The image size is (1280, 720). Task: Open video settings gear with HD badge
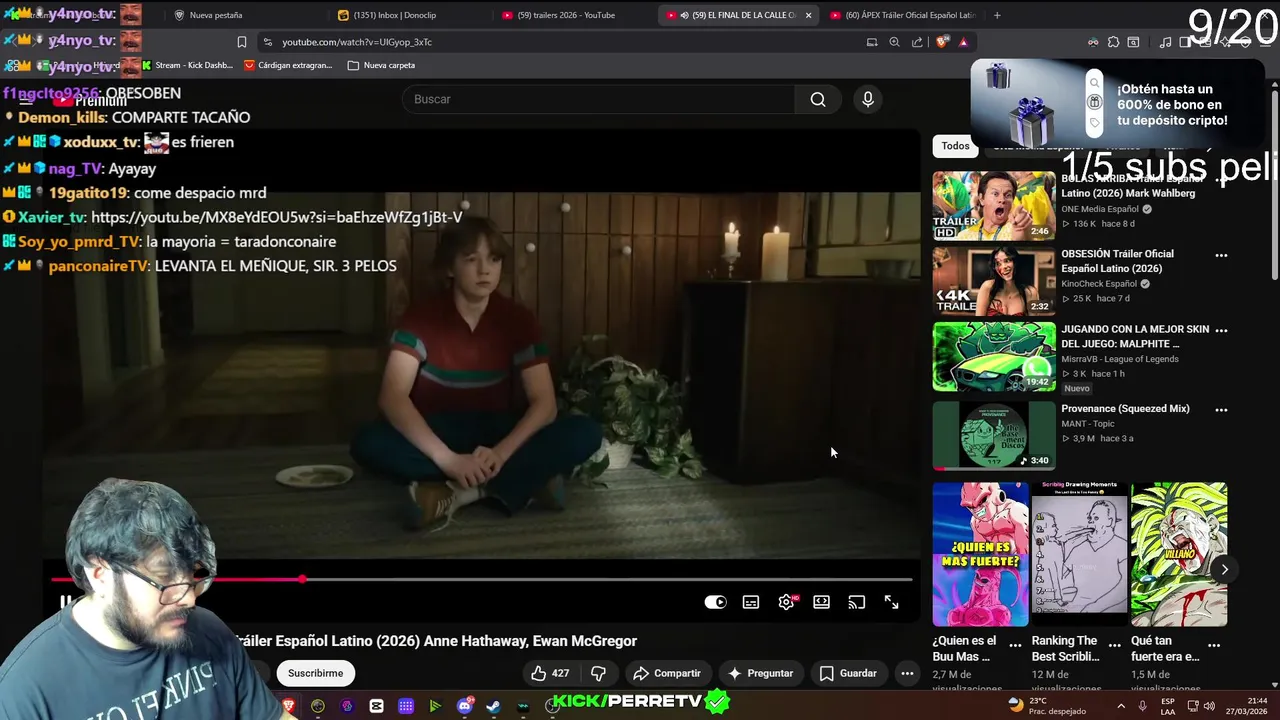(787, 602)
